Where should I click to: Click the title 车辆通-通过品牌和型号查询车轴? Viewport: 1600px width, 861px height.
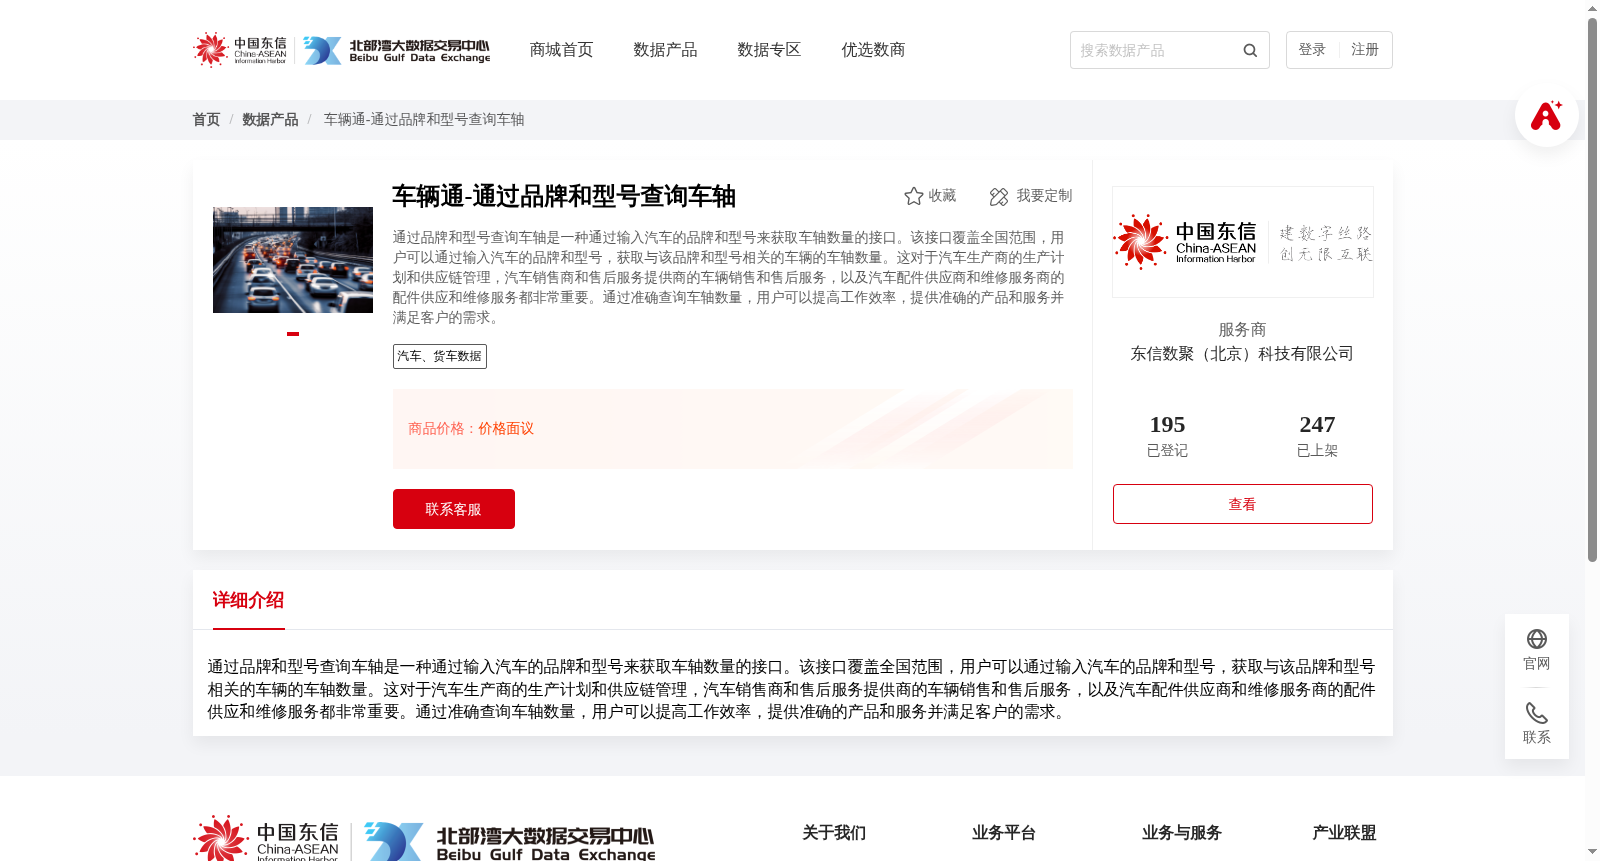(564, 196)
